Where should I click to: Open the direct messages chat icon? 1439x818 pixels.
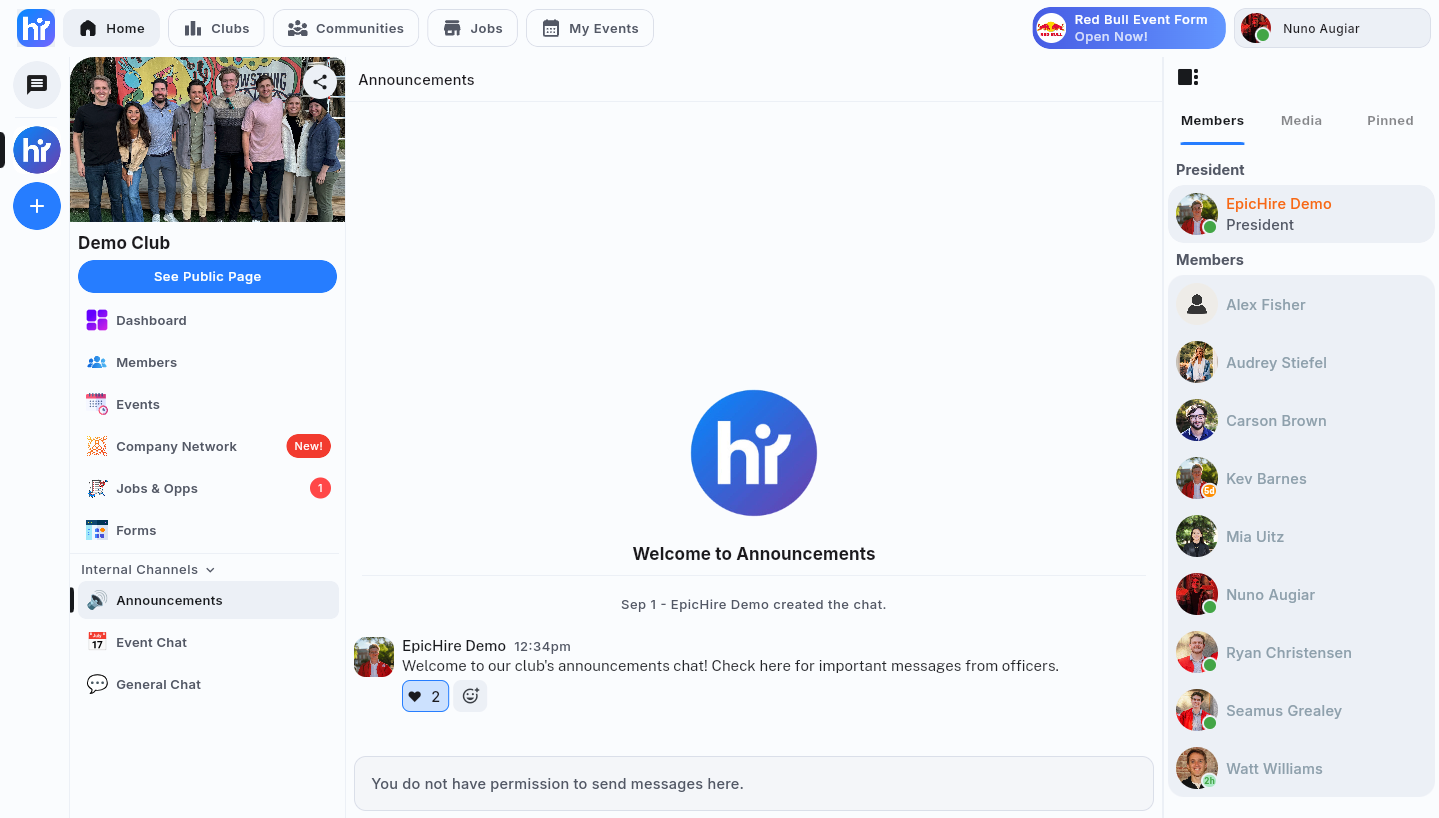[37, 84]
